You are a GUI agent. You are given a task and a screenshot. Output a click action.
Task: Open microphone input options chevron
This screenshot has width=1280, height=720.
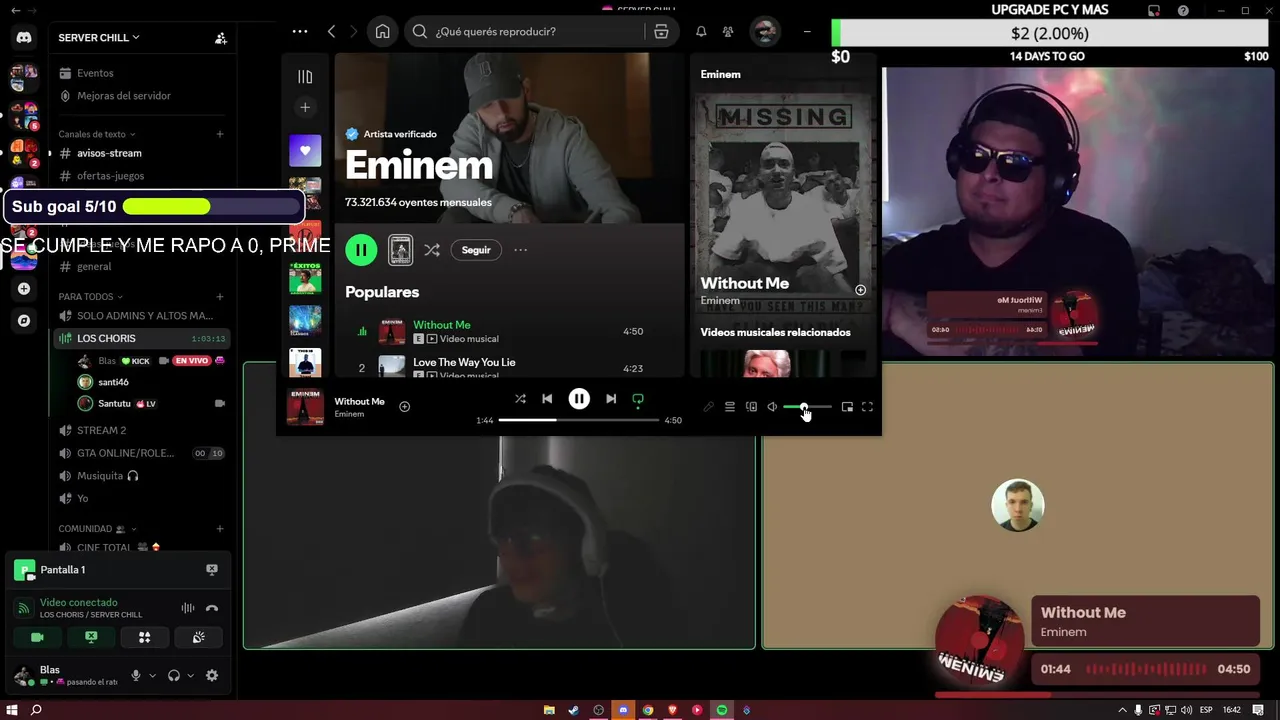152,676
